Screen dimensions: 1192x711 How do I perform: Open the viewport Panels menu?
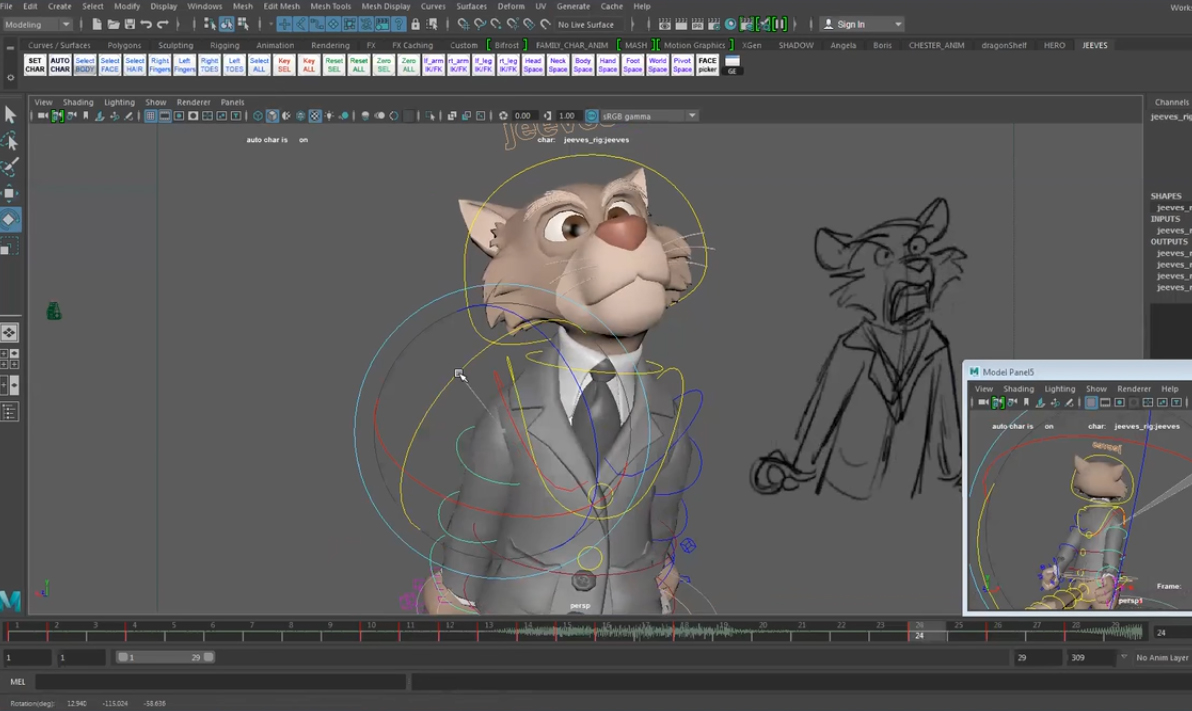point(232,102)
